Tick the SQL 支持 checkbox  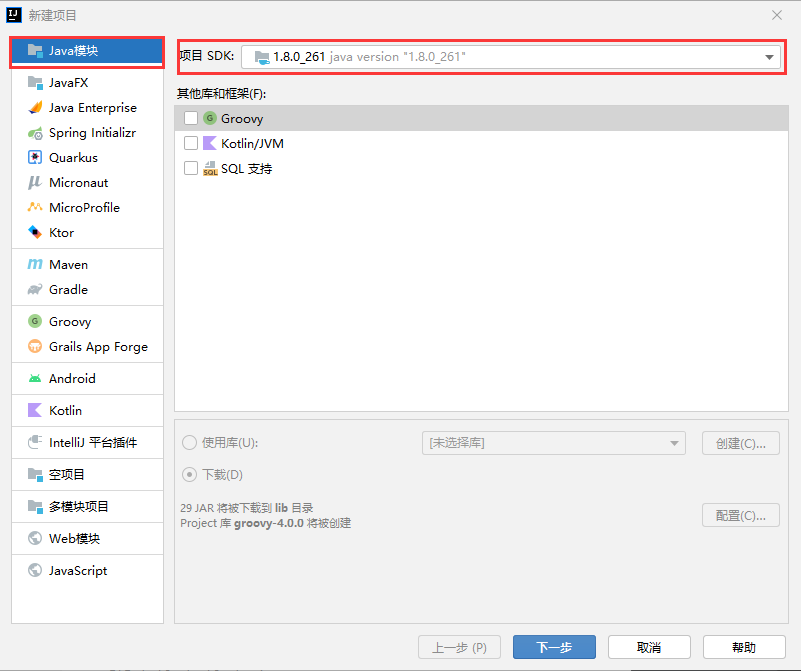tap(191, 169)
